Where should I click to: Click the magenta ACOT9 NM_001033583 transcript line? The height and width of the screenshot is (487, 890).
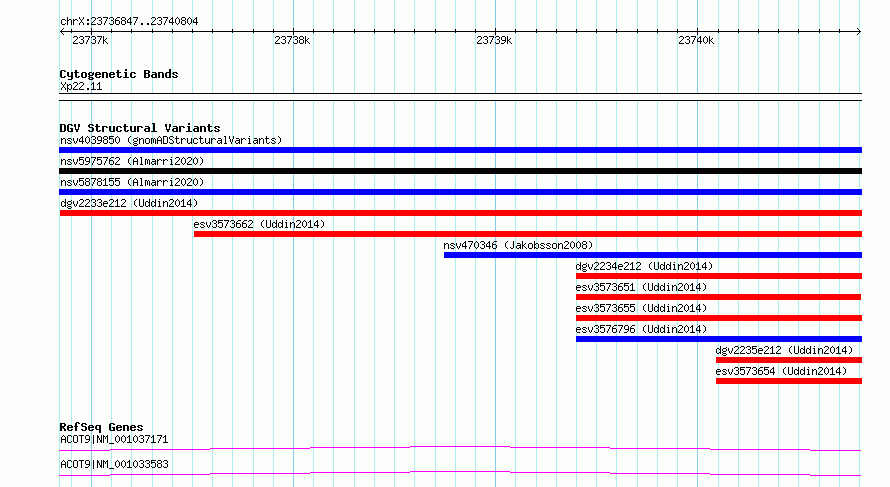tap(460, 473)
